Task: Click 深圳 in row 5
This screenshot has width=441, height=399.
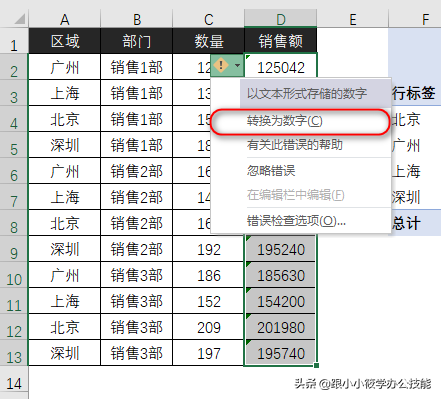Action: [65, 145]
